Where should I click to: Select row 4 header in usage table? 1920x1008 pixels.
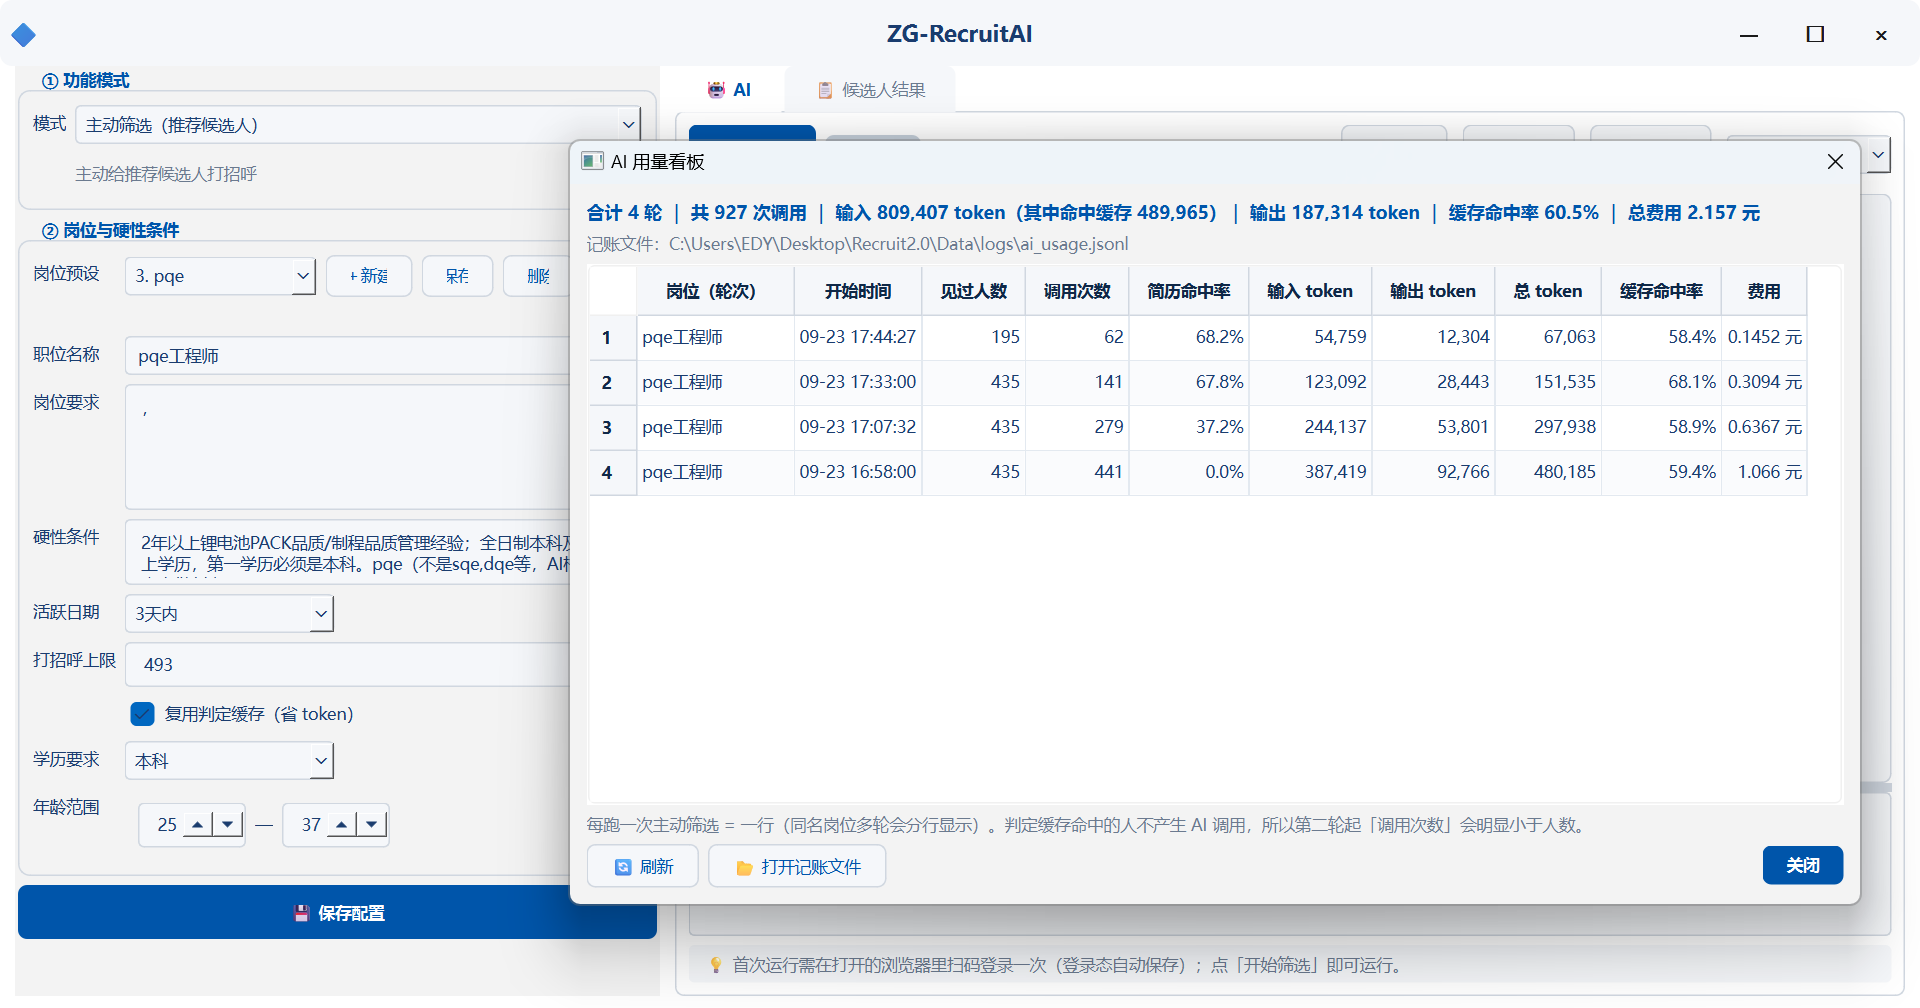pyautogui.click(x=612, y=472)
